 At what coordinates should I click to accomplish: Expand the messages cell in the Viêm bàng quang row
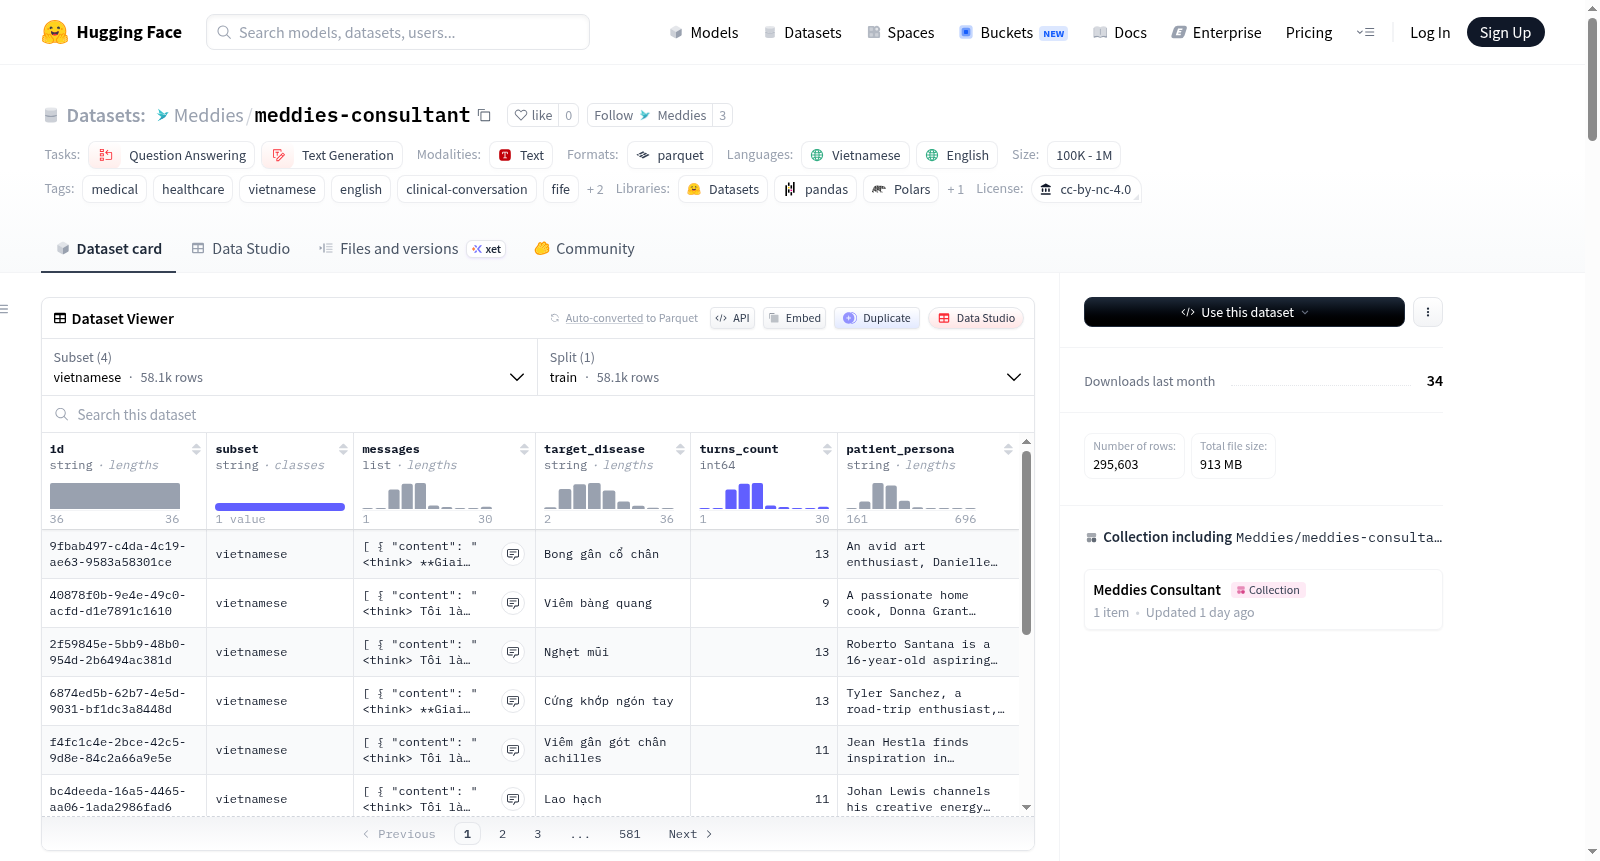(x=513, y=603)
